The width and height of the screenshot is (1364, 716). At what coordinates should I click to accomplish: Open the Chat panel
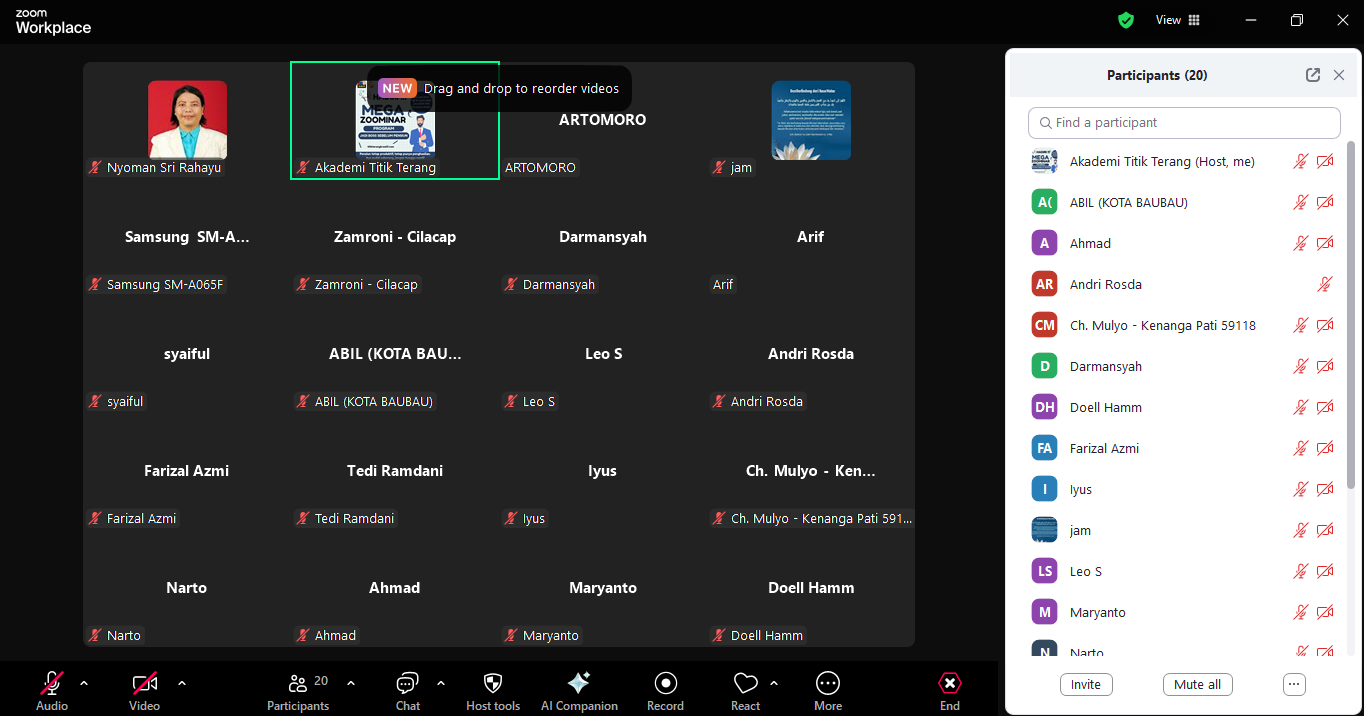[x=407, y=690]
